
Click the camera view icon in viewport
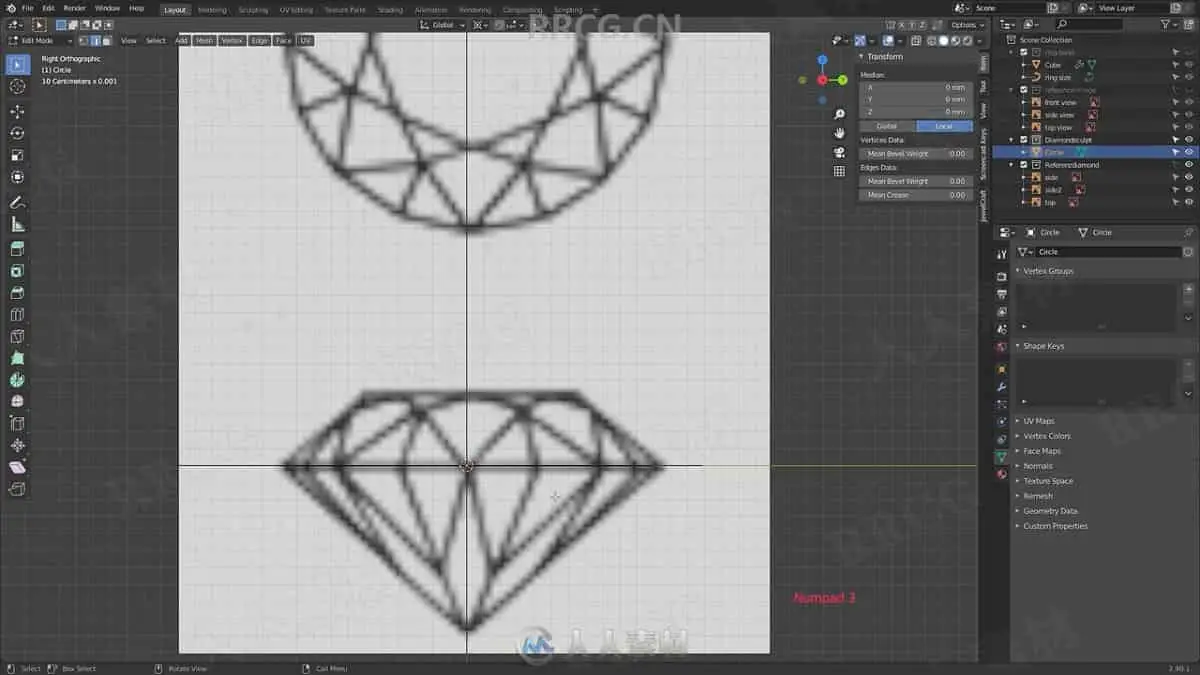point(839,152)
